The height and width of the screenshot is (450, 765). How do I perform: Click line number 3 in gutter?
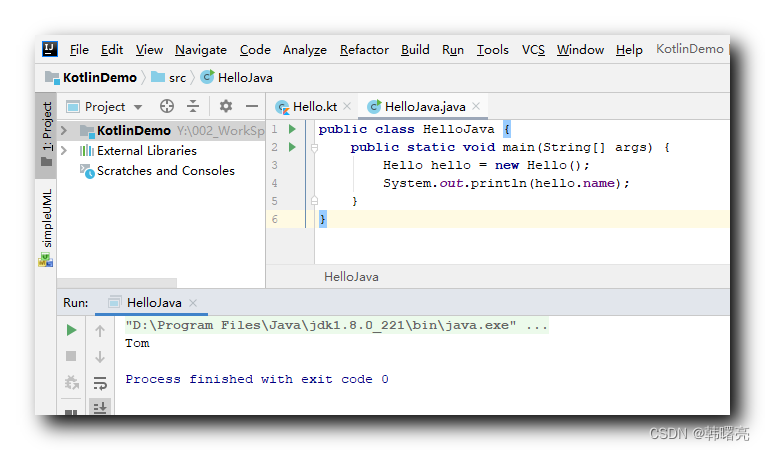coord(275,165)
